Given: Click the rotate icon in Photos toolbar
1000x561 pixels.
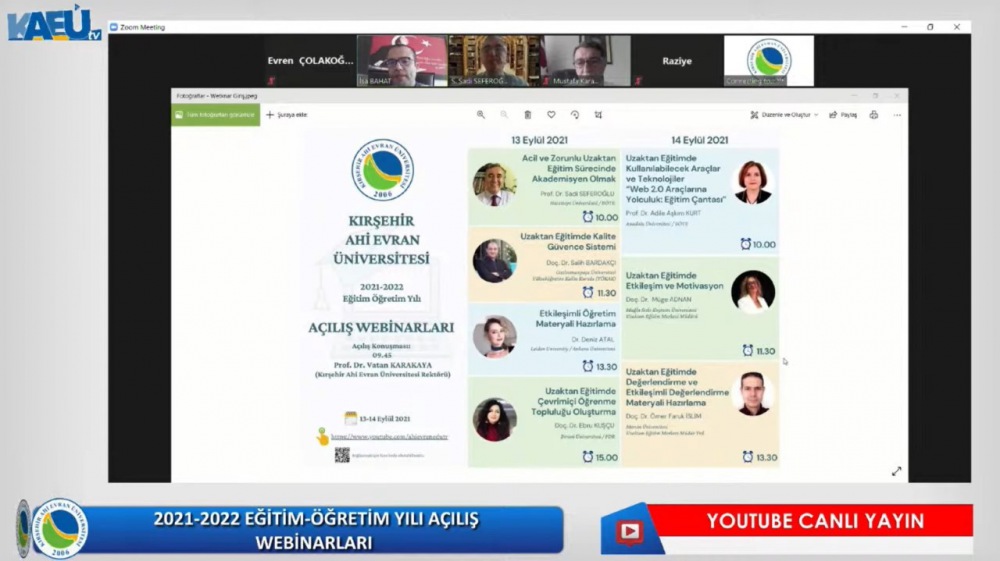Looking at the screenshot, I should pos(575,115).
